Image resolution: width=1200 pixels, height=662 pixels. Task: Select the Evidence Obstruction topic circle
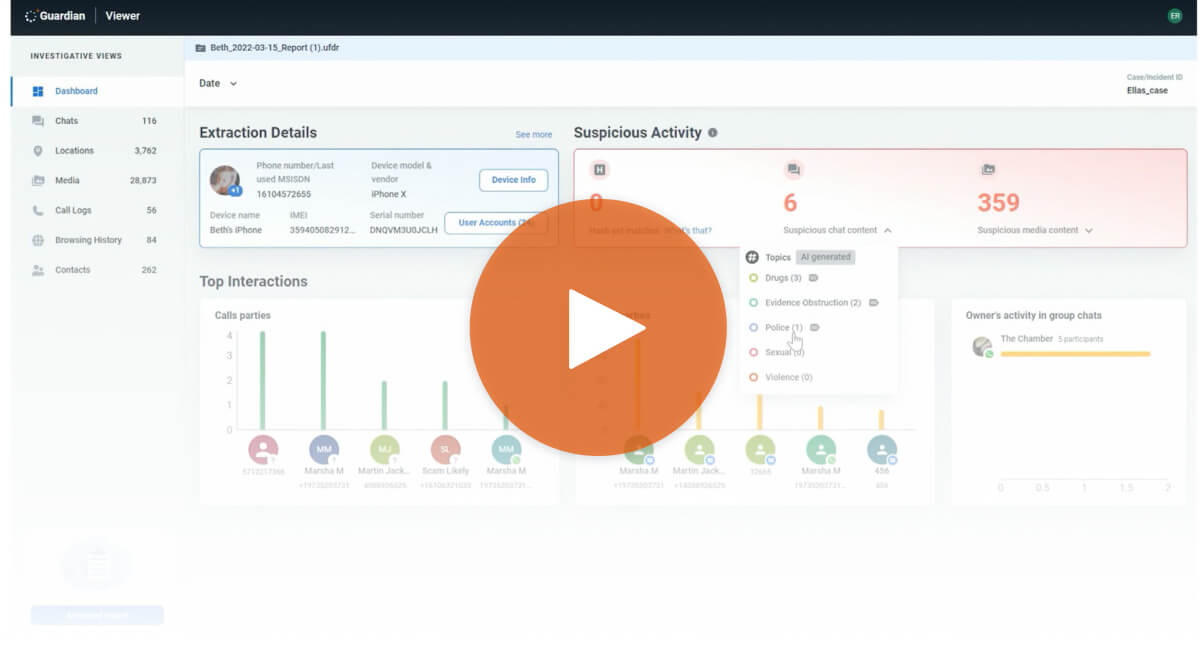[754, 303]
